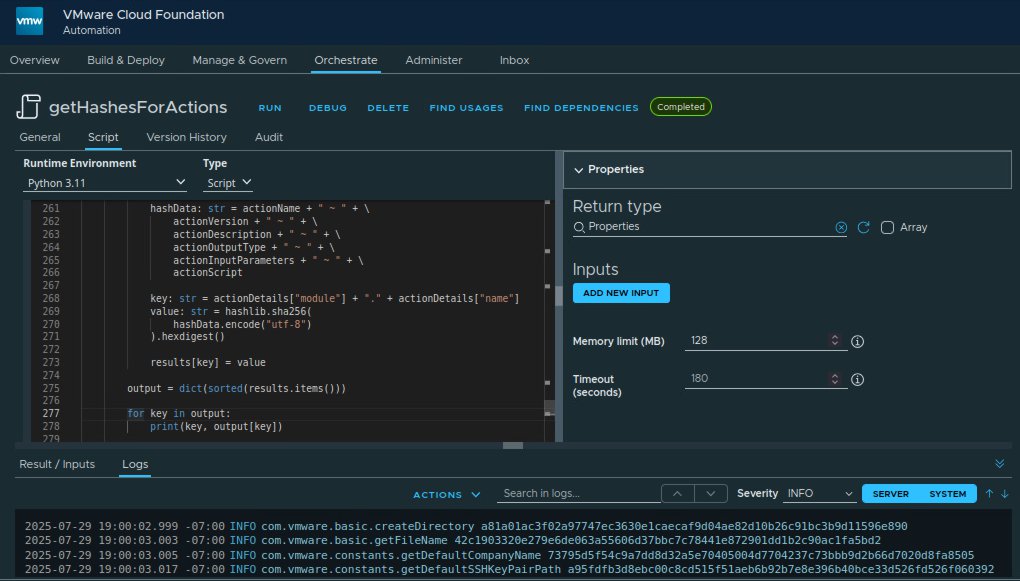Click FIND USAGES
Image resolution: width=1020 pixels, height=581 pixels.
[x=466, y=108]
